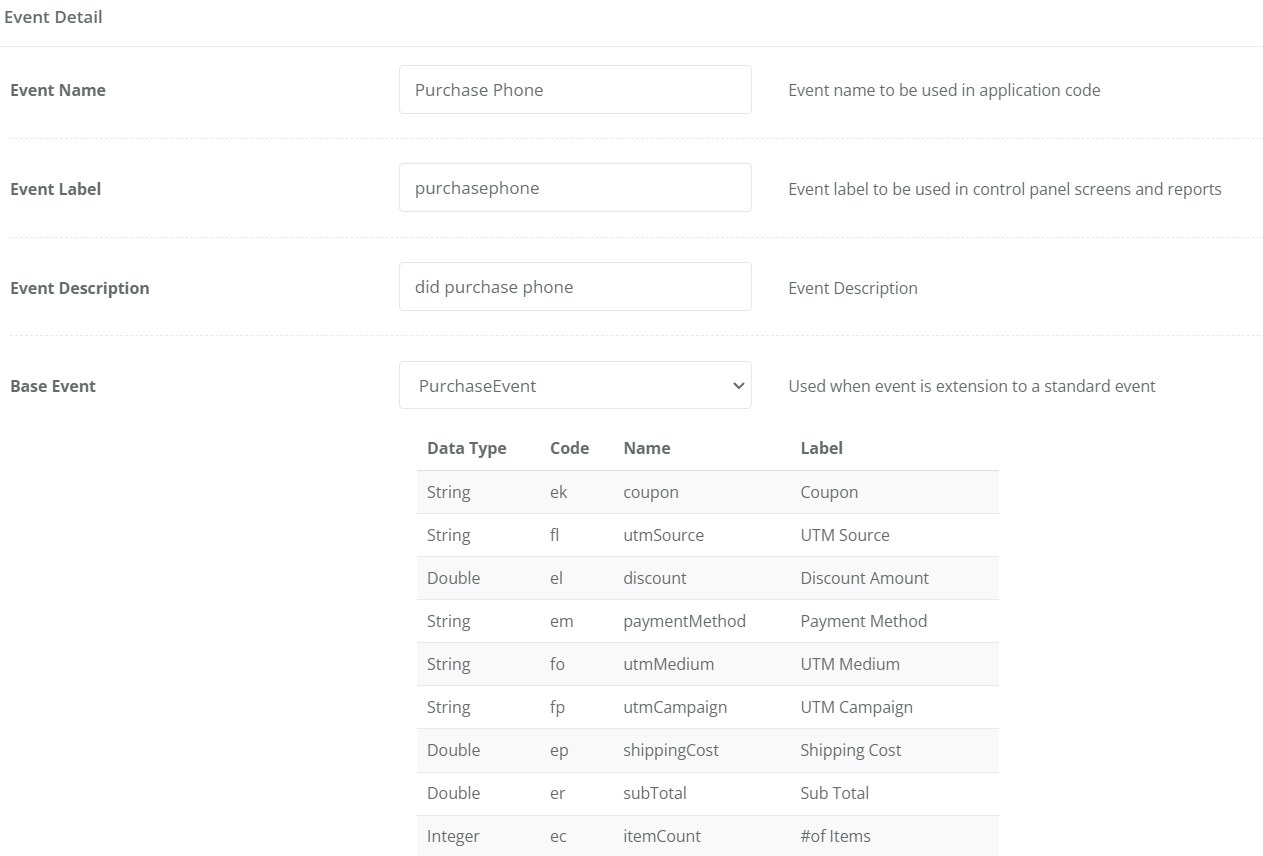Focus the Event Label text box
1263x856 pixels.
click(575, 188)
